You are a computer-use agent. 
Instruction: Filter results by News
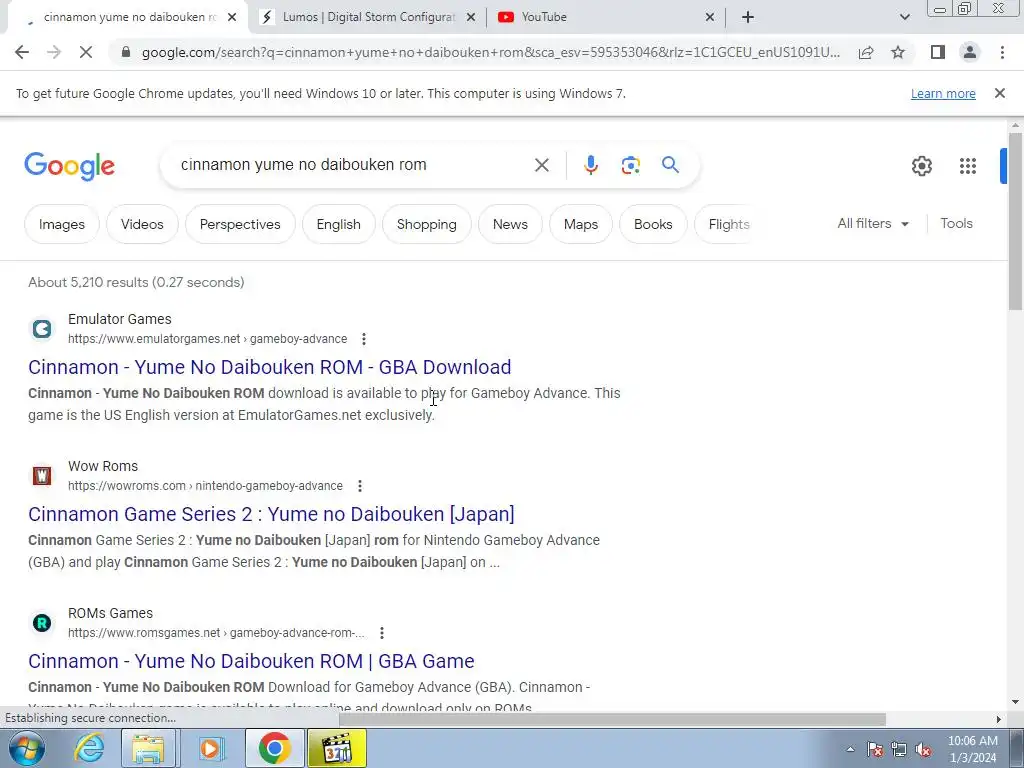pos(510,224)
